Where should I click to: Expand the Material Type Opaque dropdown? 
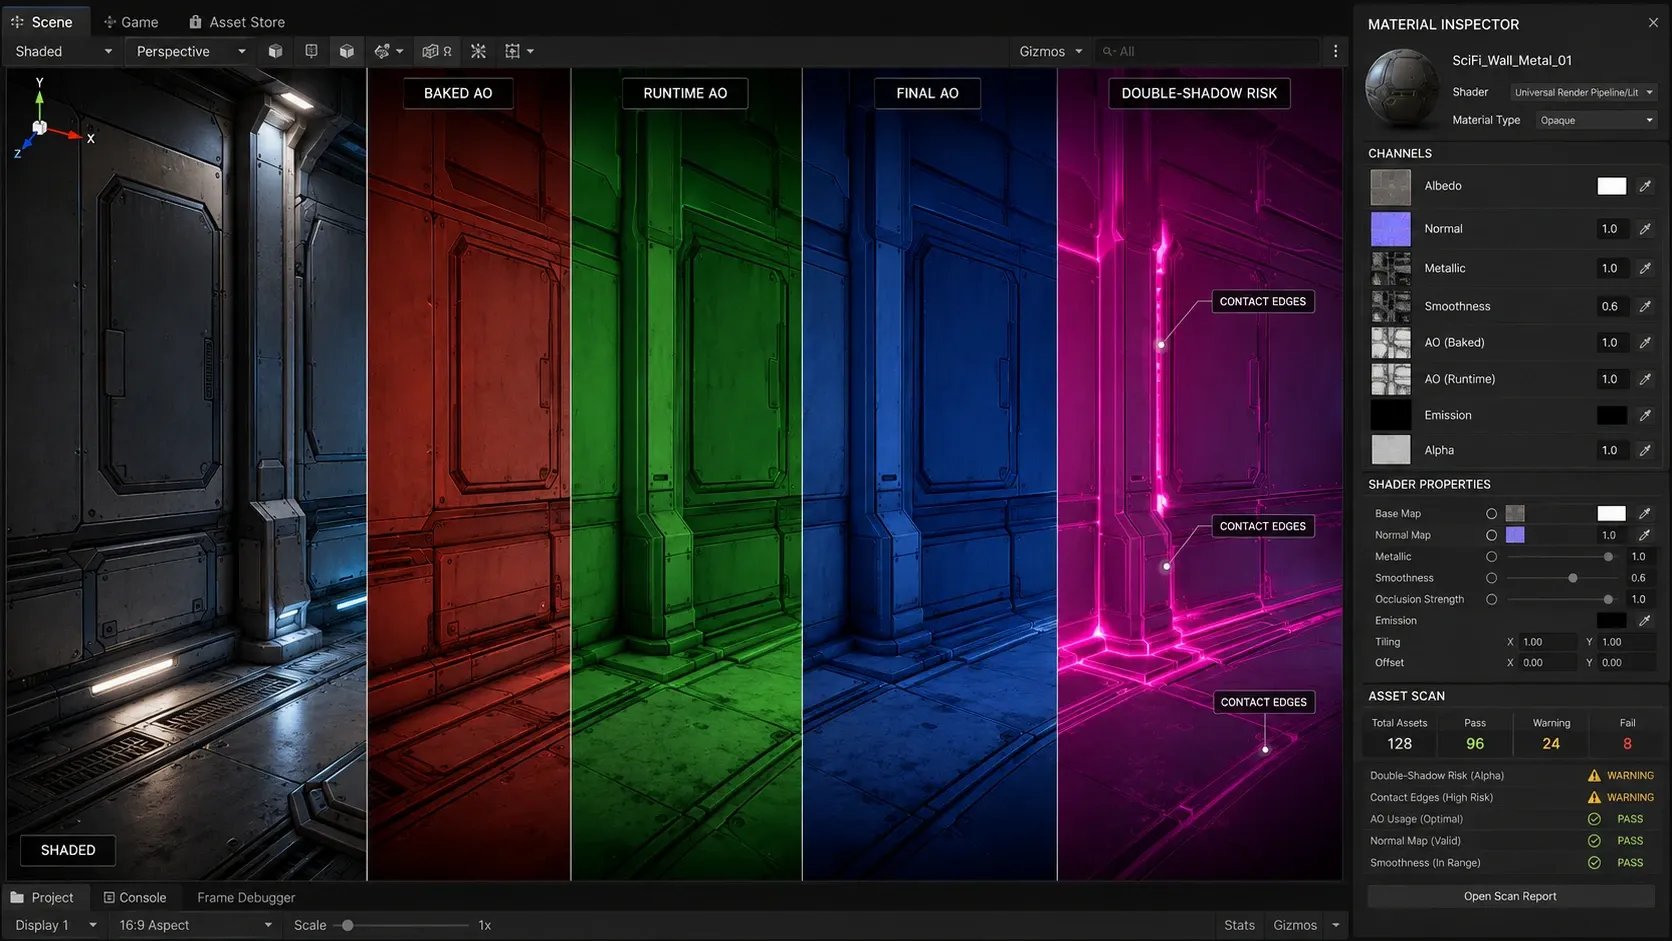[1596, 120]
